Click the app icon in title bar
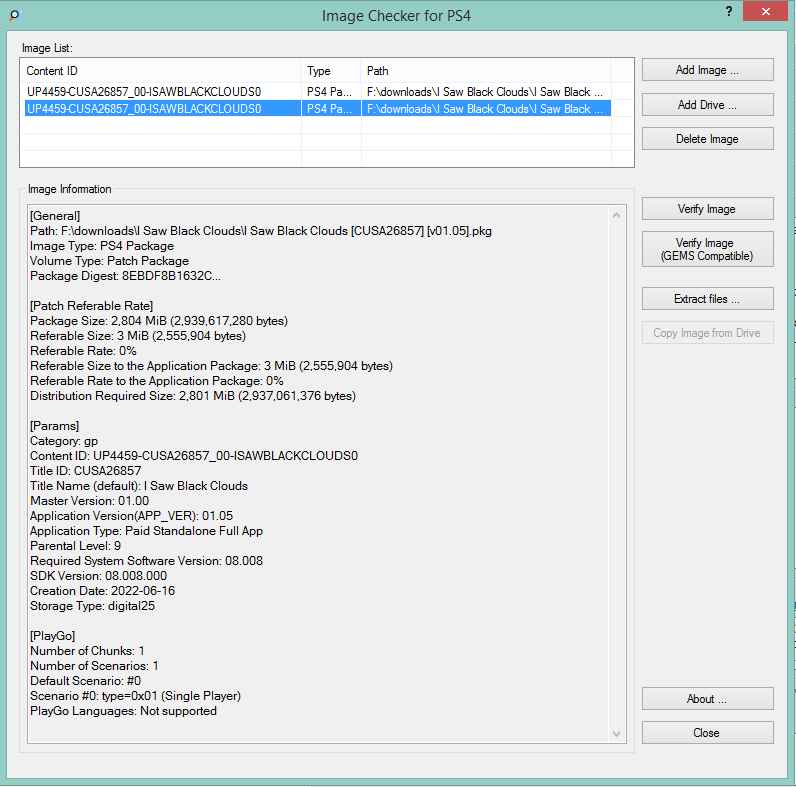The height and width of the screenshot is (787, 796). [16, 15]
